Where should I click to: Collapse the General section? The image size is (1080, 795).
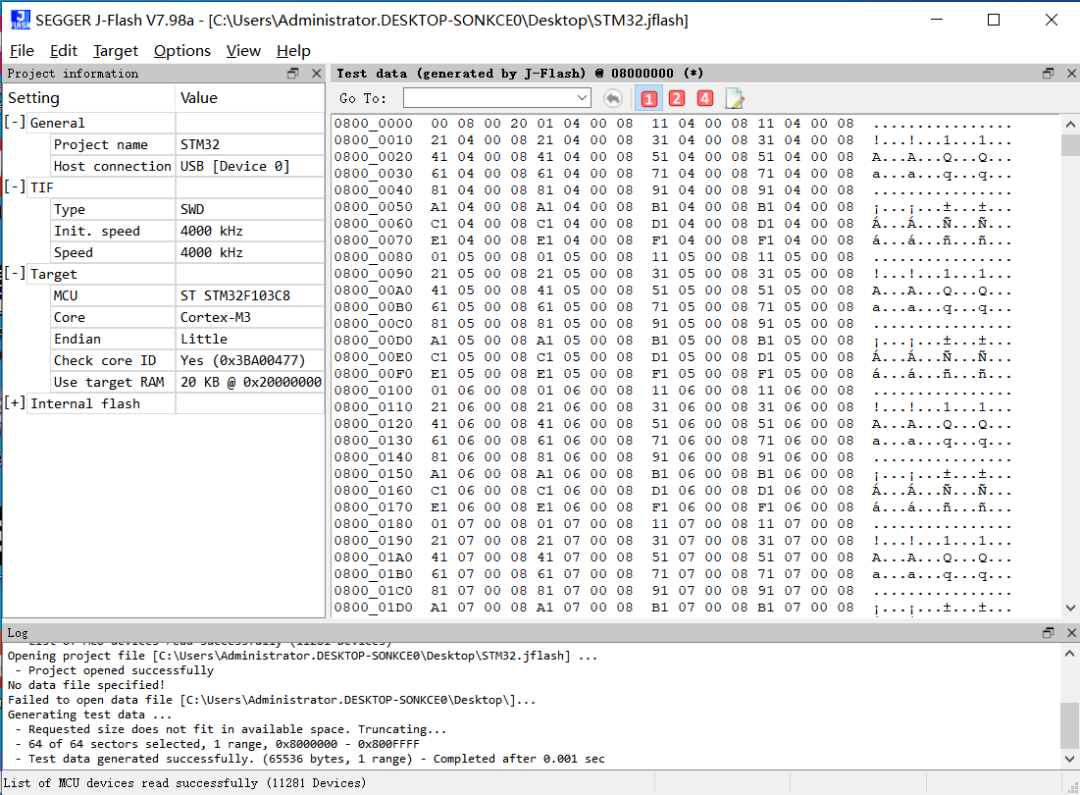pos(14,122)
